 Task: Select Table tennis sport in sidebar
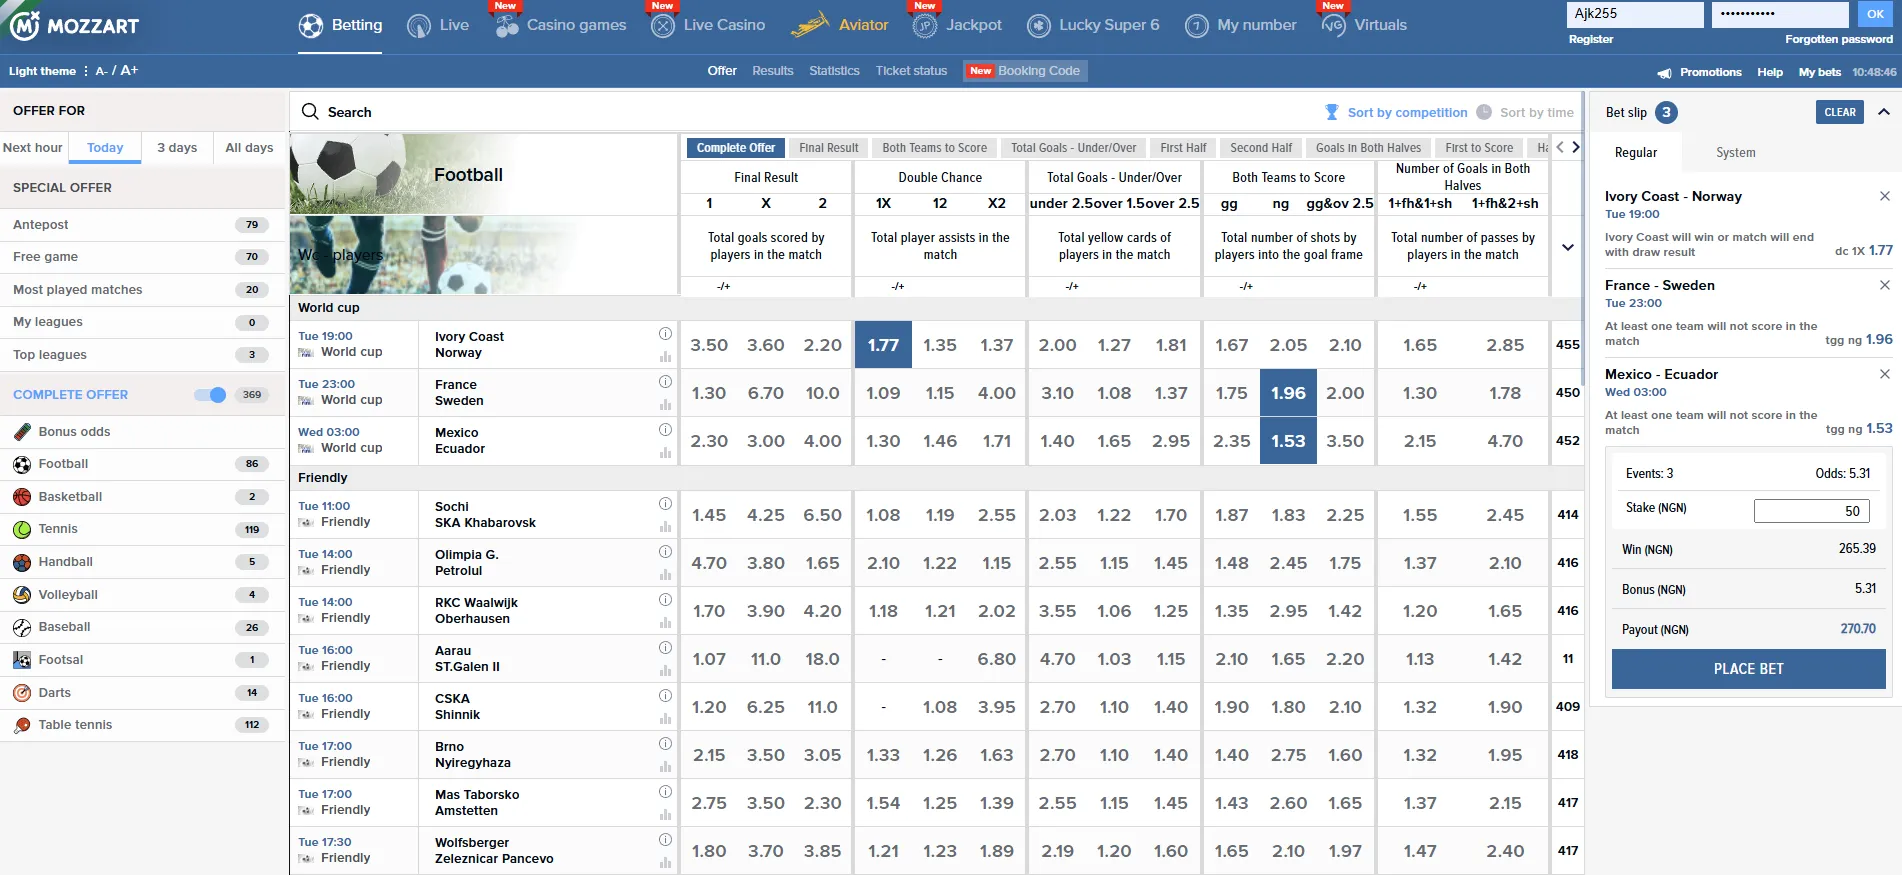143,725
